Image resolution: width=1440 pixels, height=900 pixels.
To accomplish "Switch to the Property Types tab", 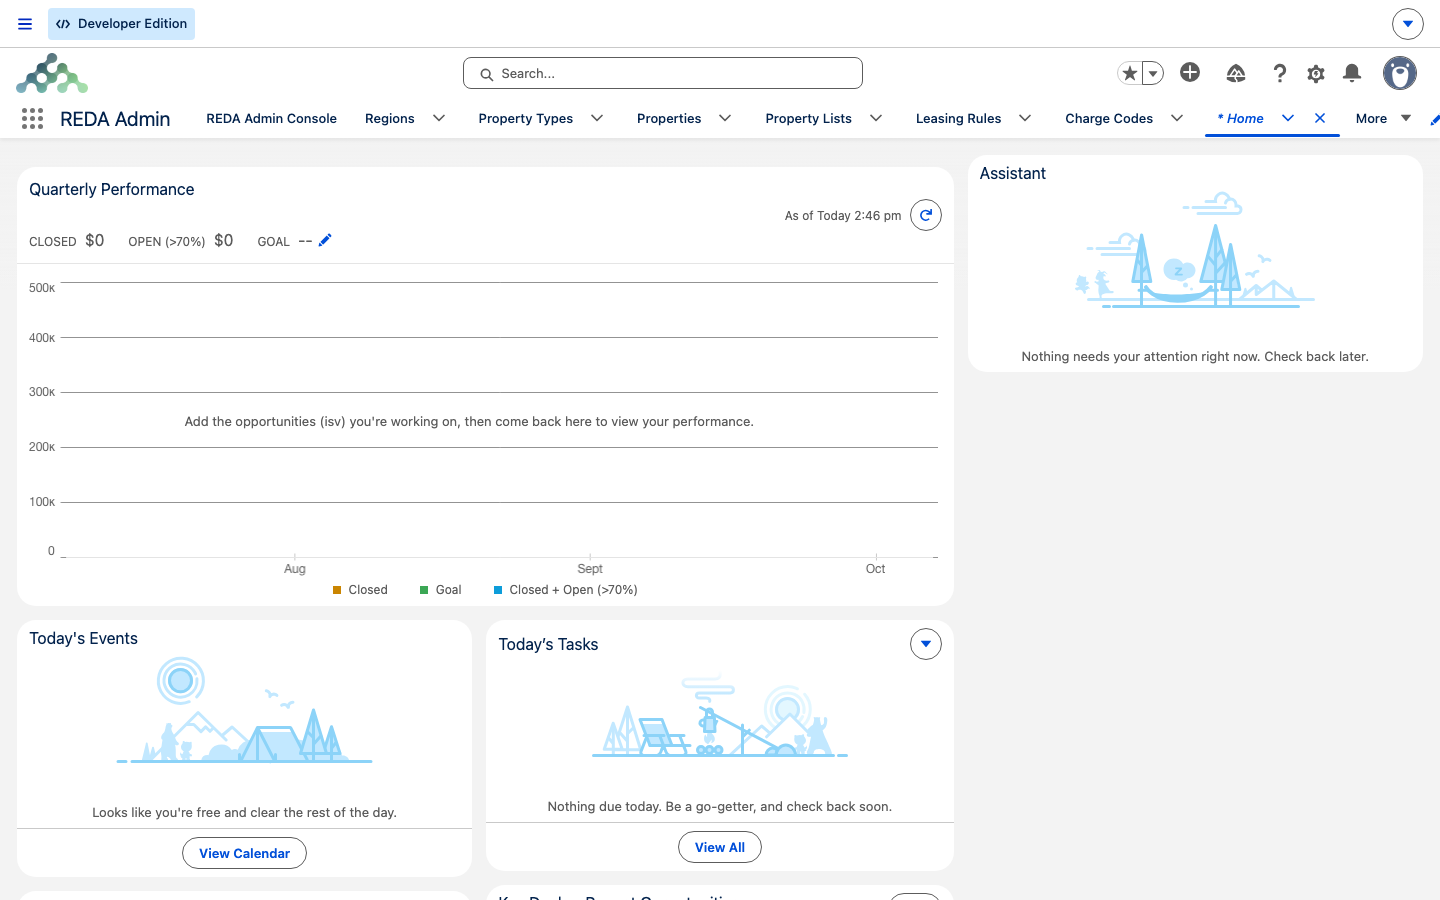I will tap(526, 118).
